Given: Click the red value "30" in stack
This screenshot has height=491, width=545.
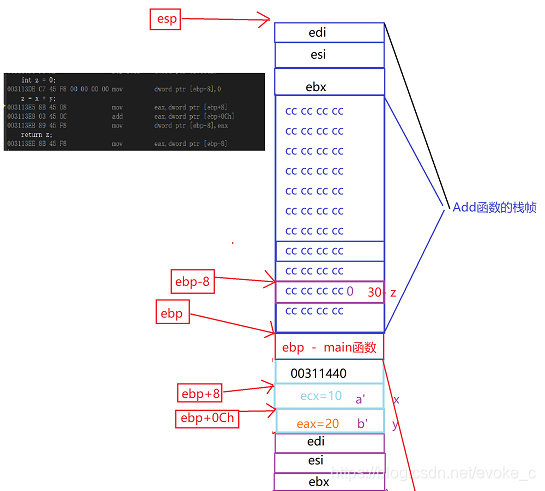Looking at the screenshot, I should 374,292.
